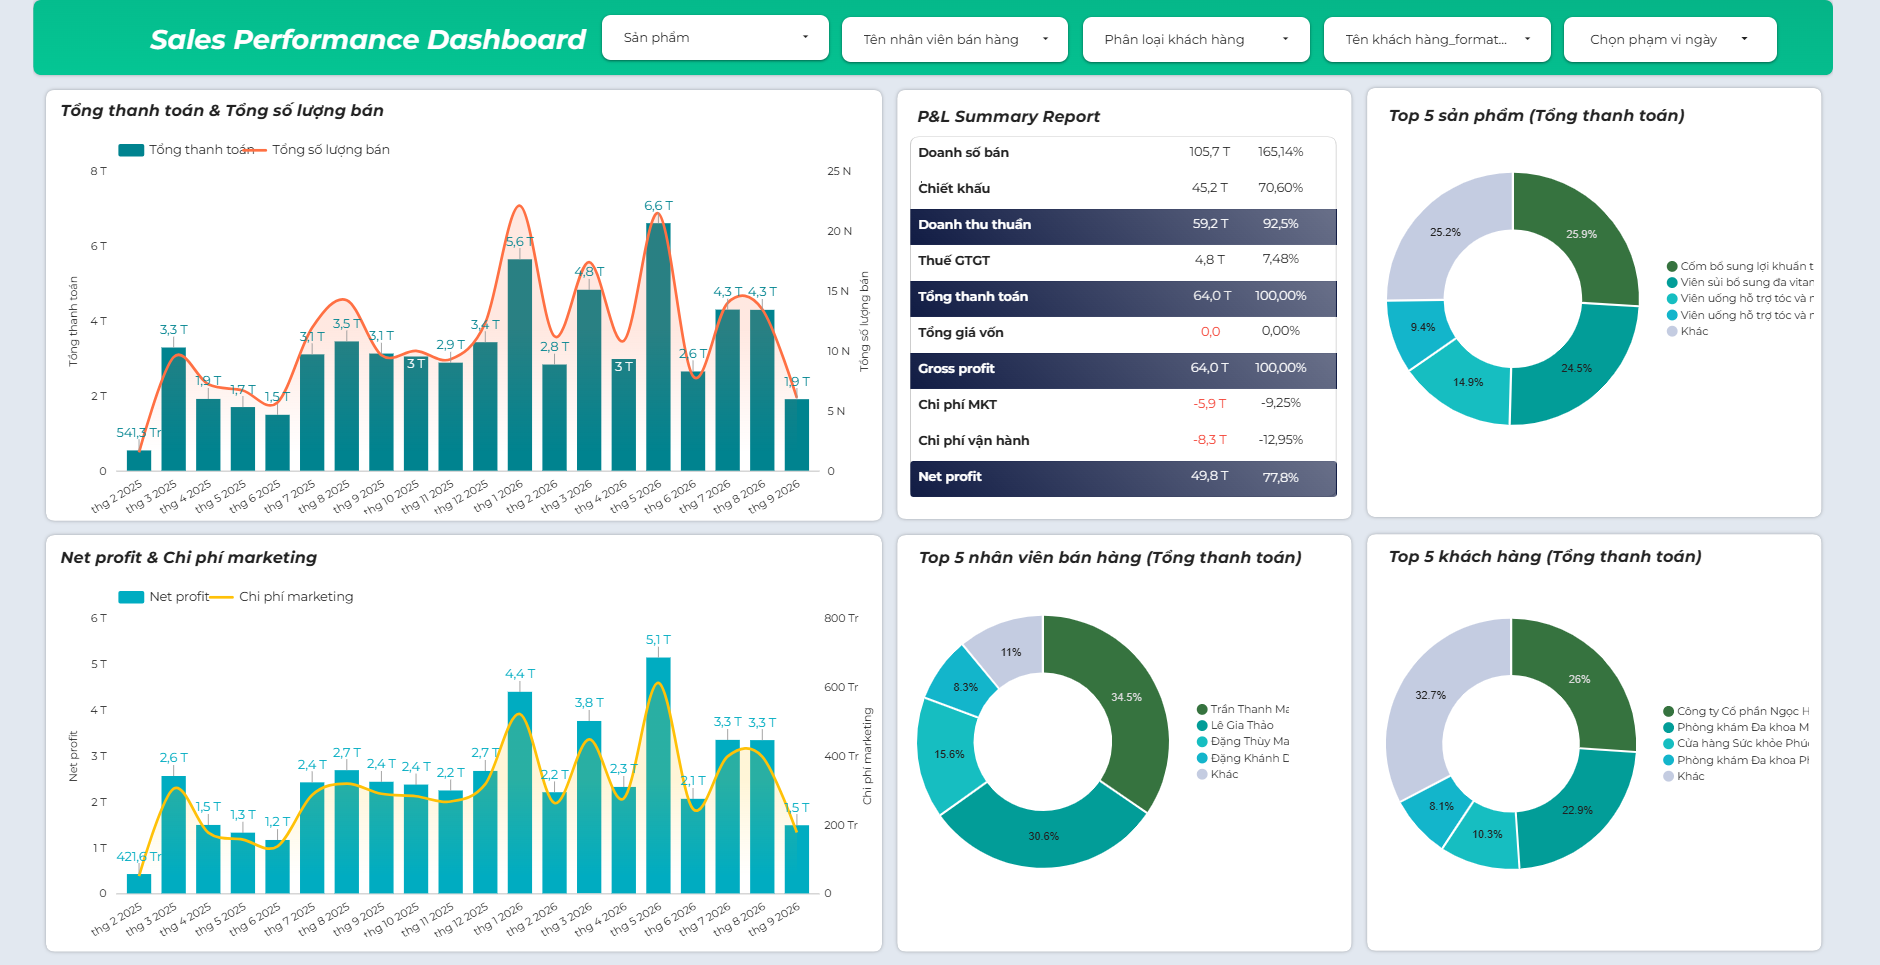
Task: Click the 5,1 T bar in Net profit chart
Action: pyautogui.click(x=658, y=775)
